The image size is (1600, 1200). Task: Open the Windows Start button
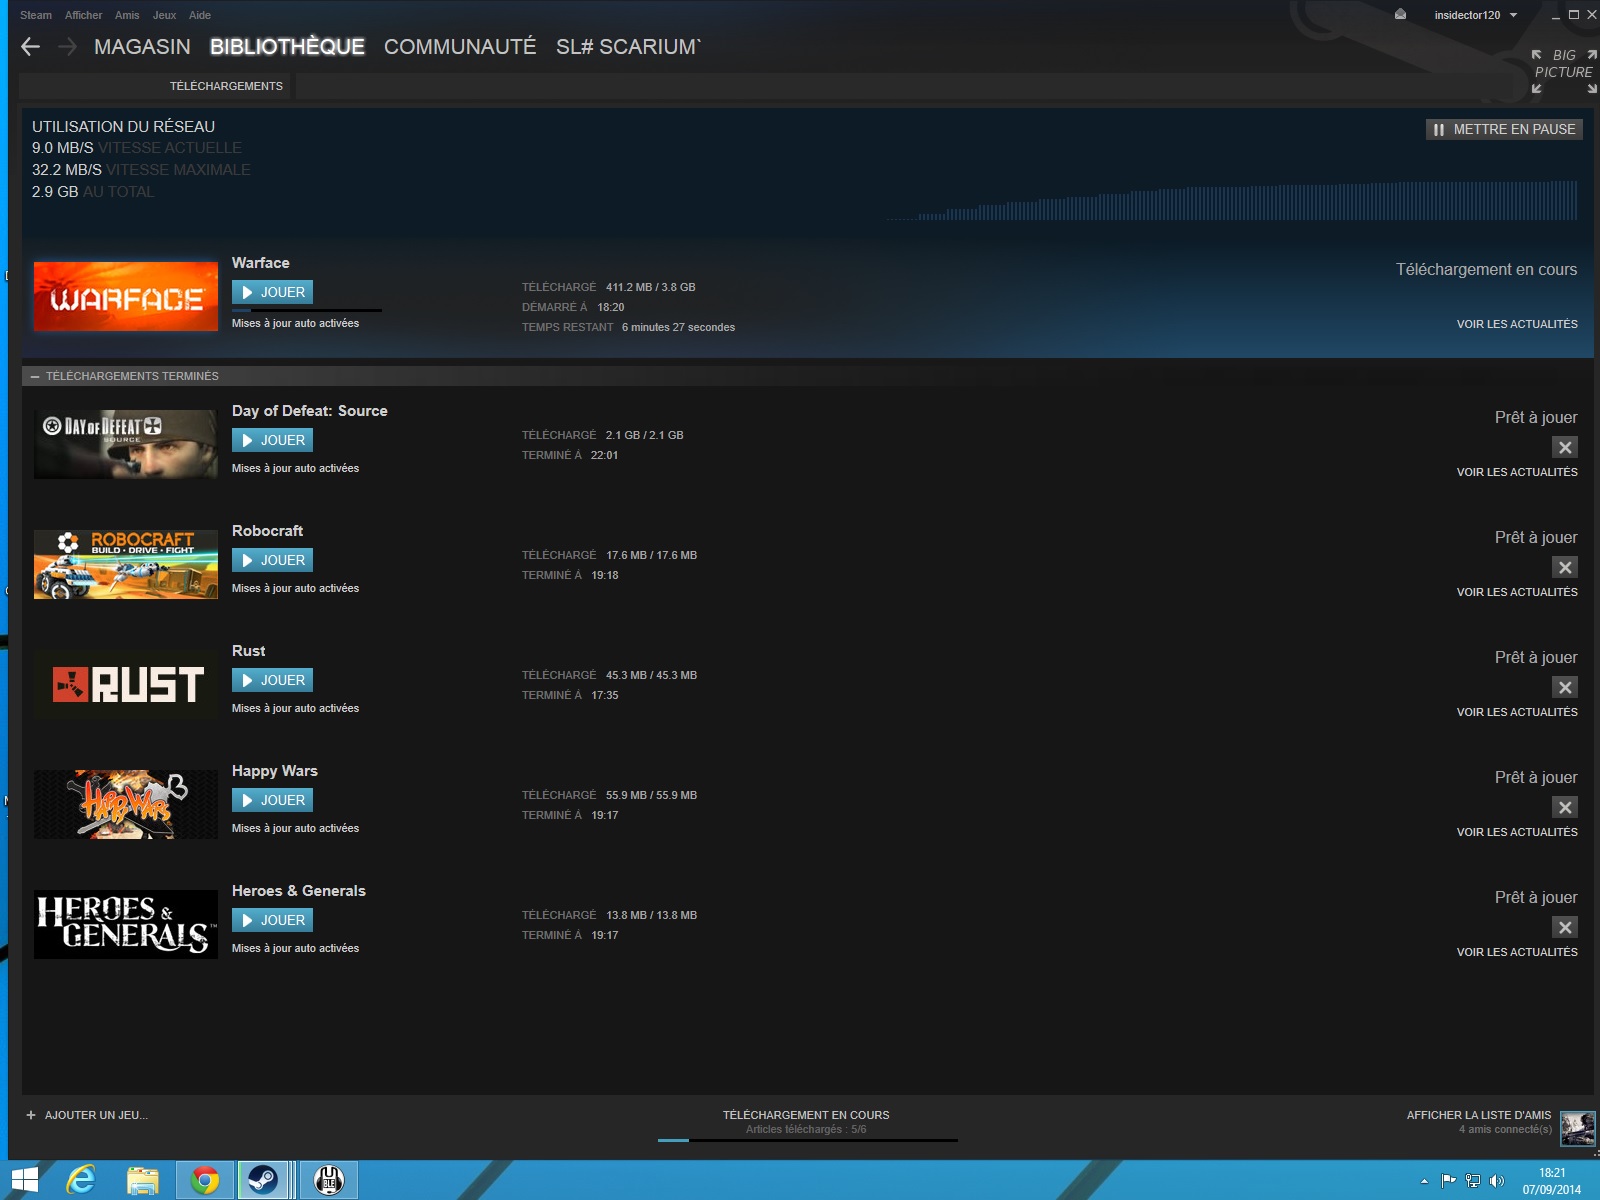point(24,1181)
